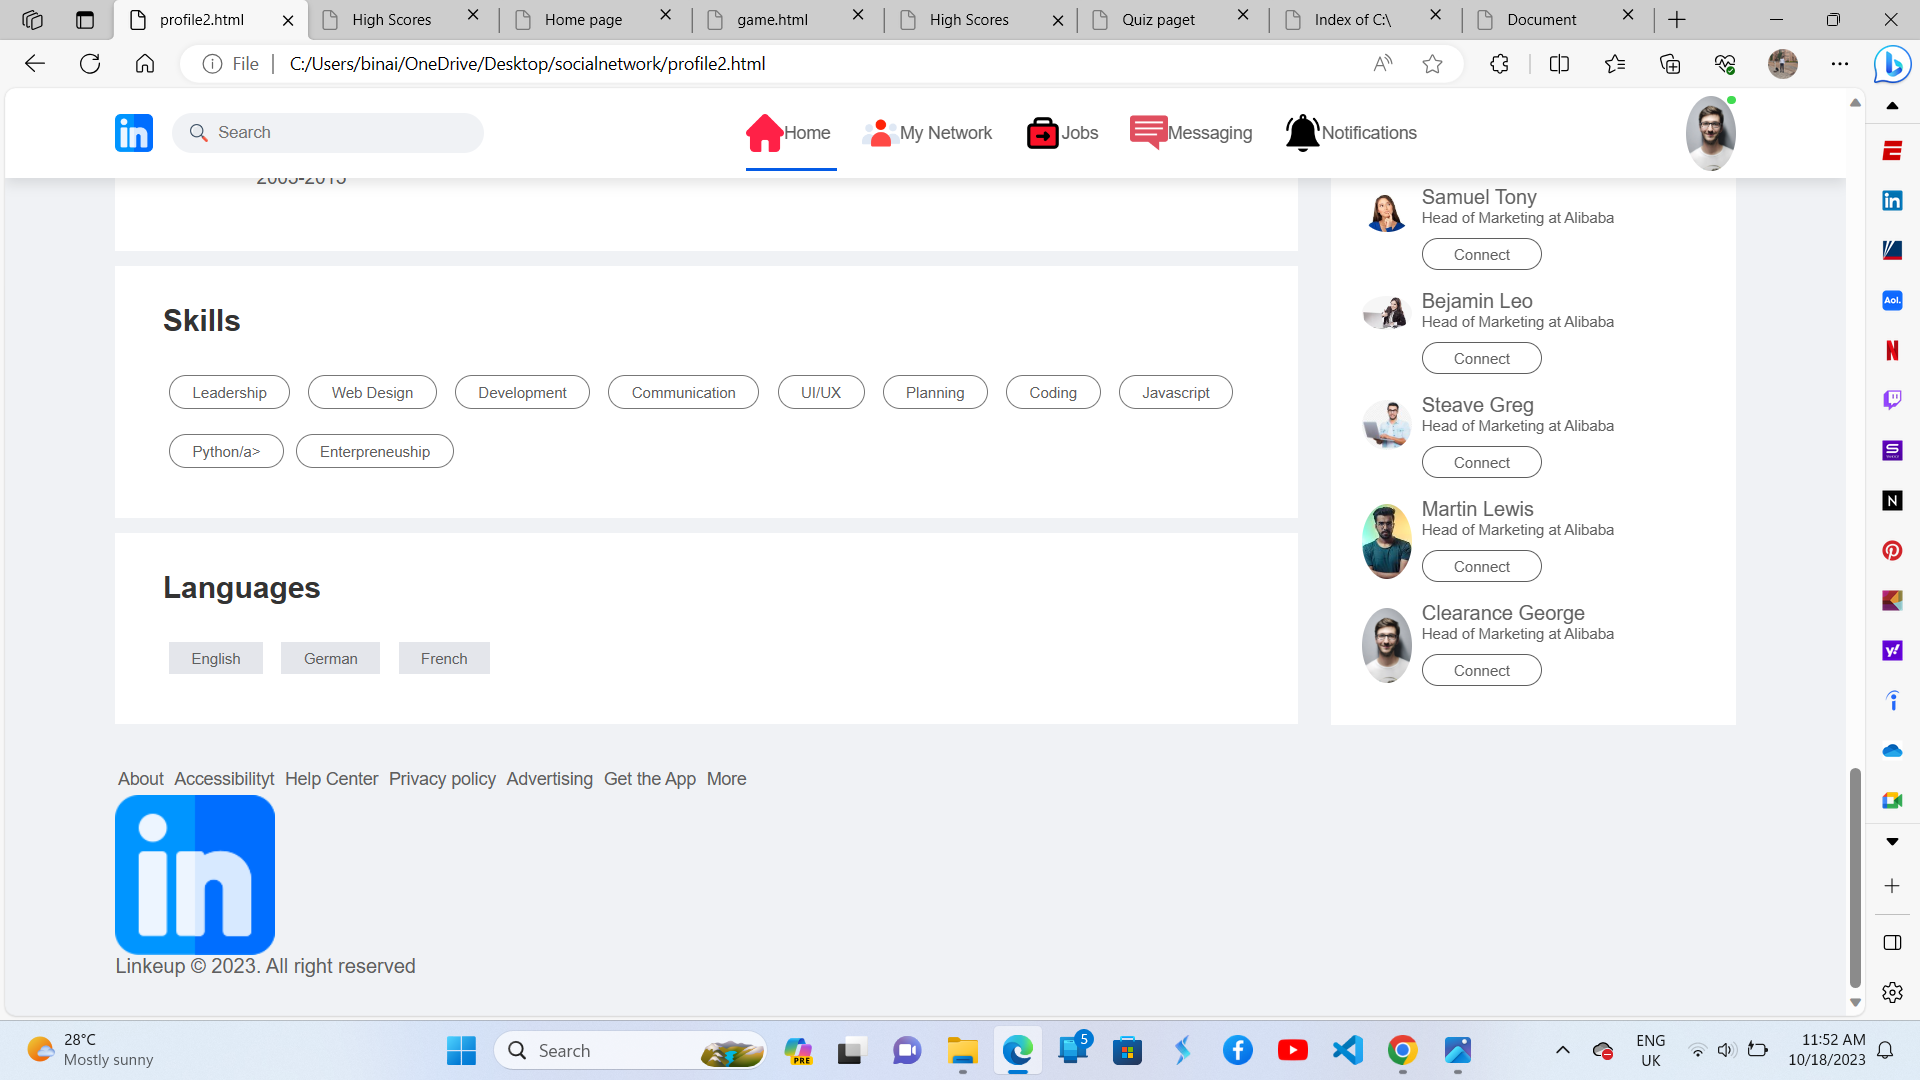The height and width of the screenshot is (1080, 1920).
Task: Click the page vertical scrollbar thumb
Action: [x=1855, y=877]
